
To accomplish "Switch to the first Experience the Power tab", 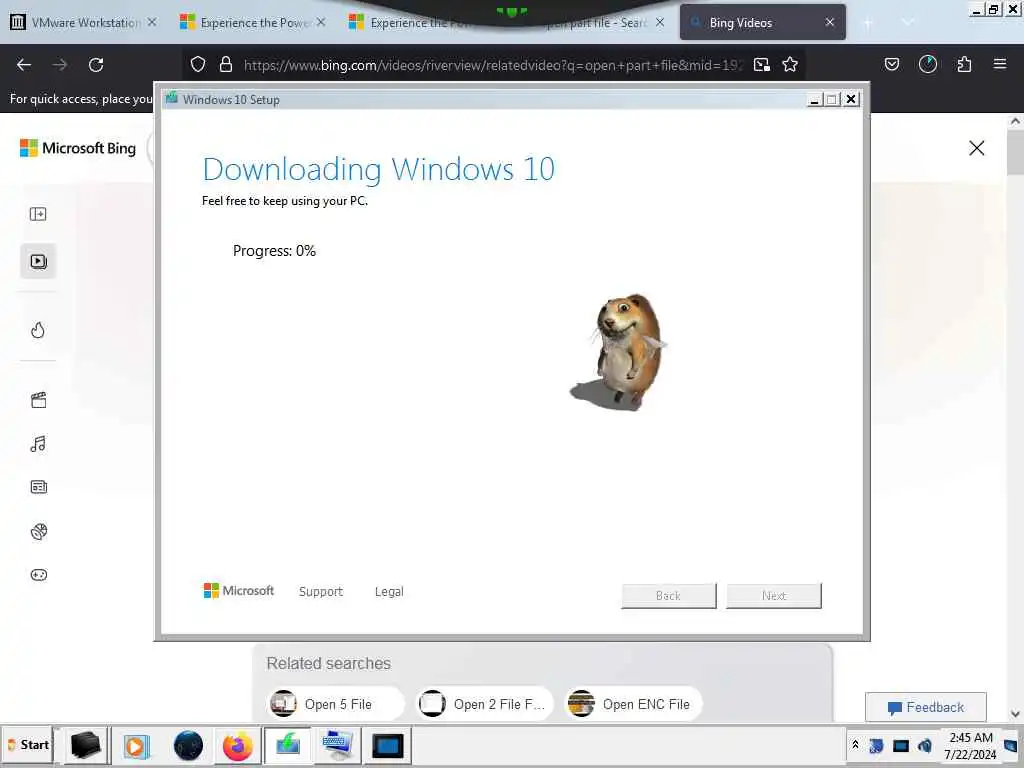I will point(252,22).
